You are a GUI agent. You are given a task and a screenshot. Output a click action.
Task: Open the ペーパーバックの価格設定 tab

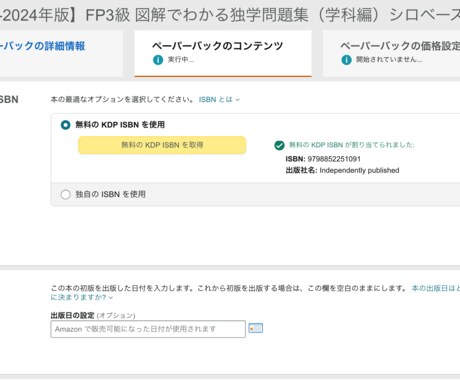392,53
